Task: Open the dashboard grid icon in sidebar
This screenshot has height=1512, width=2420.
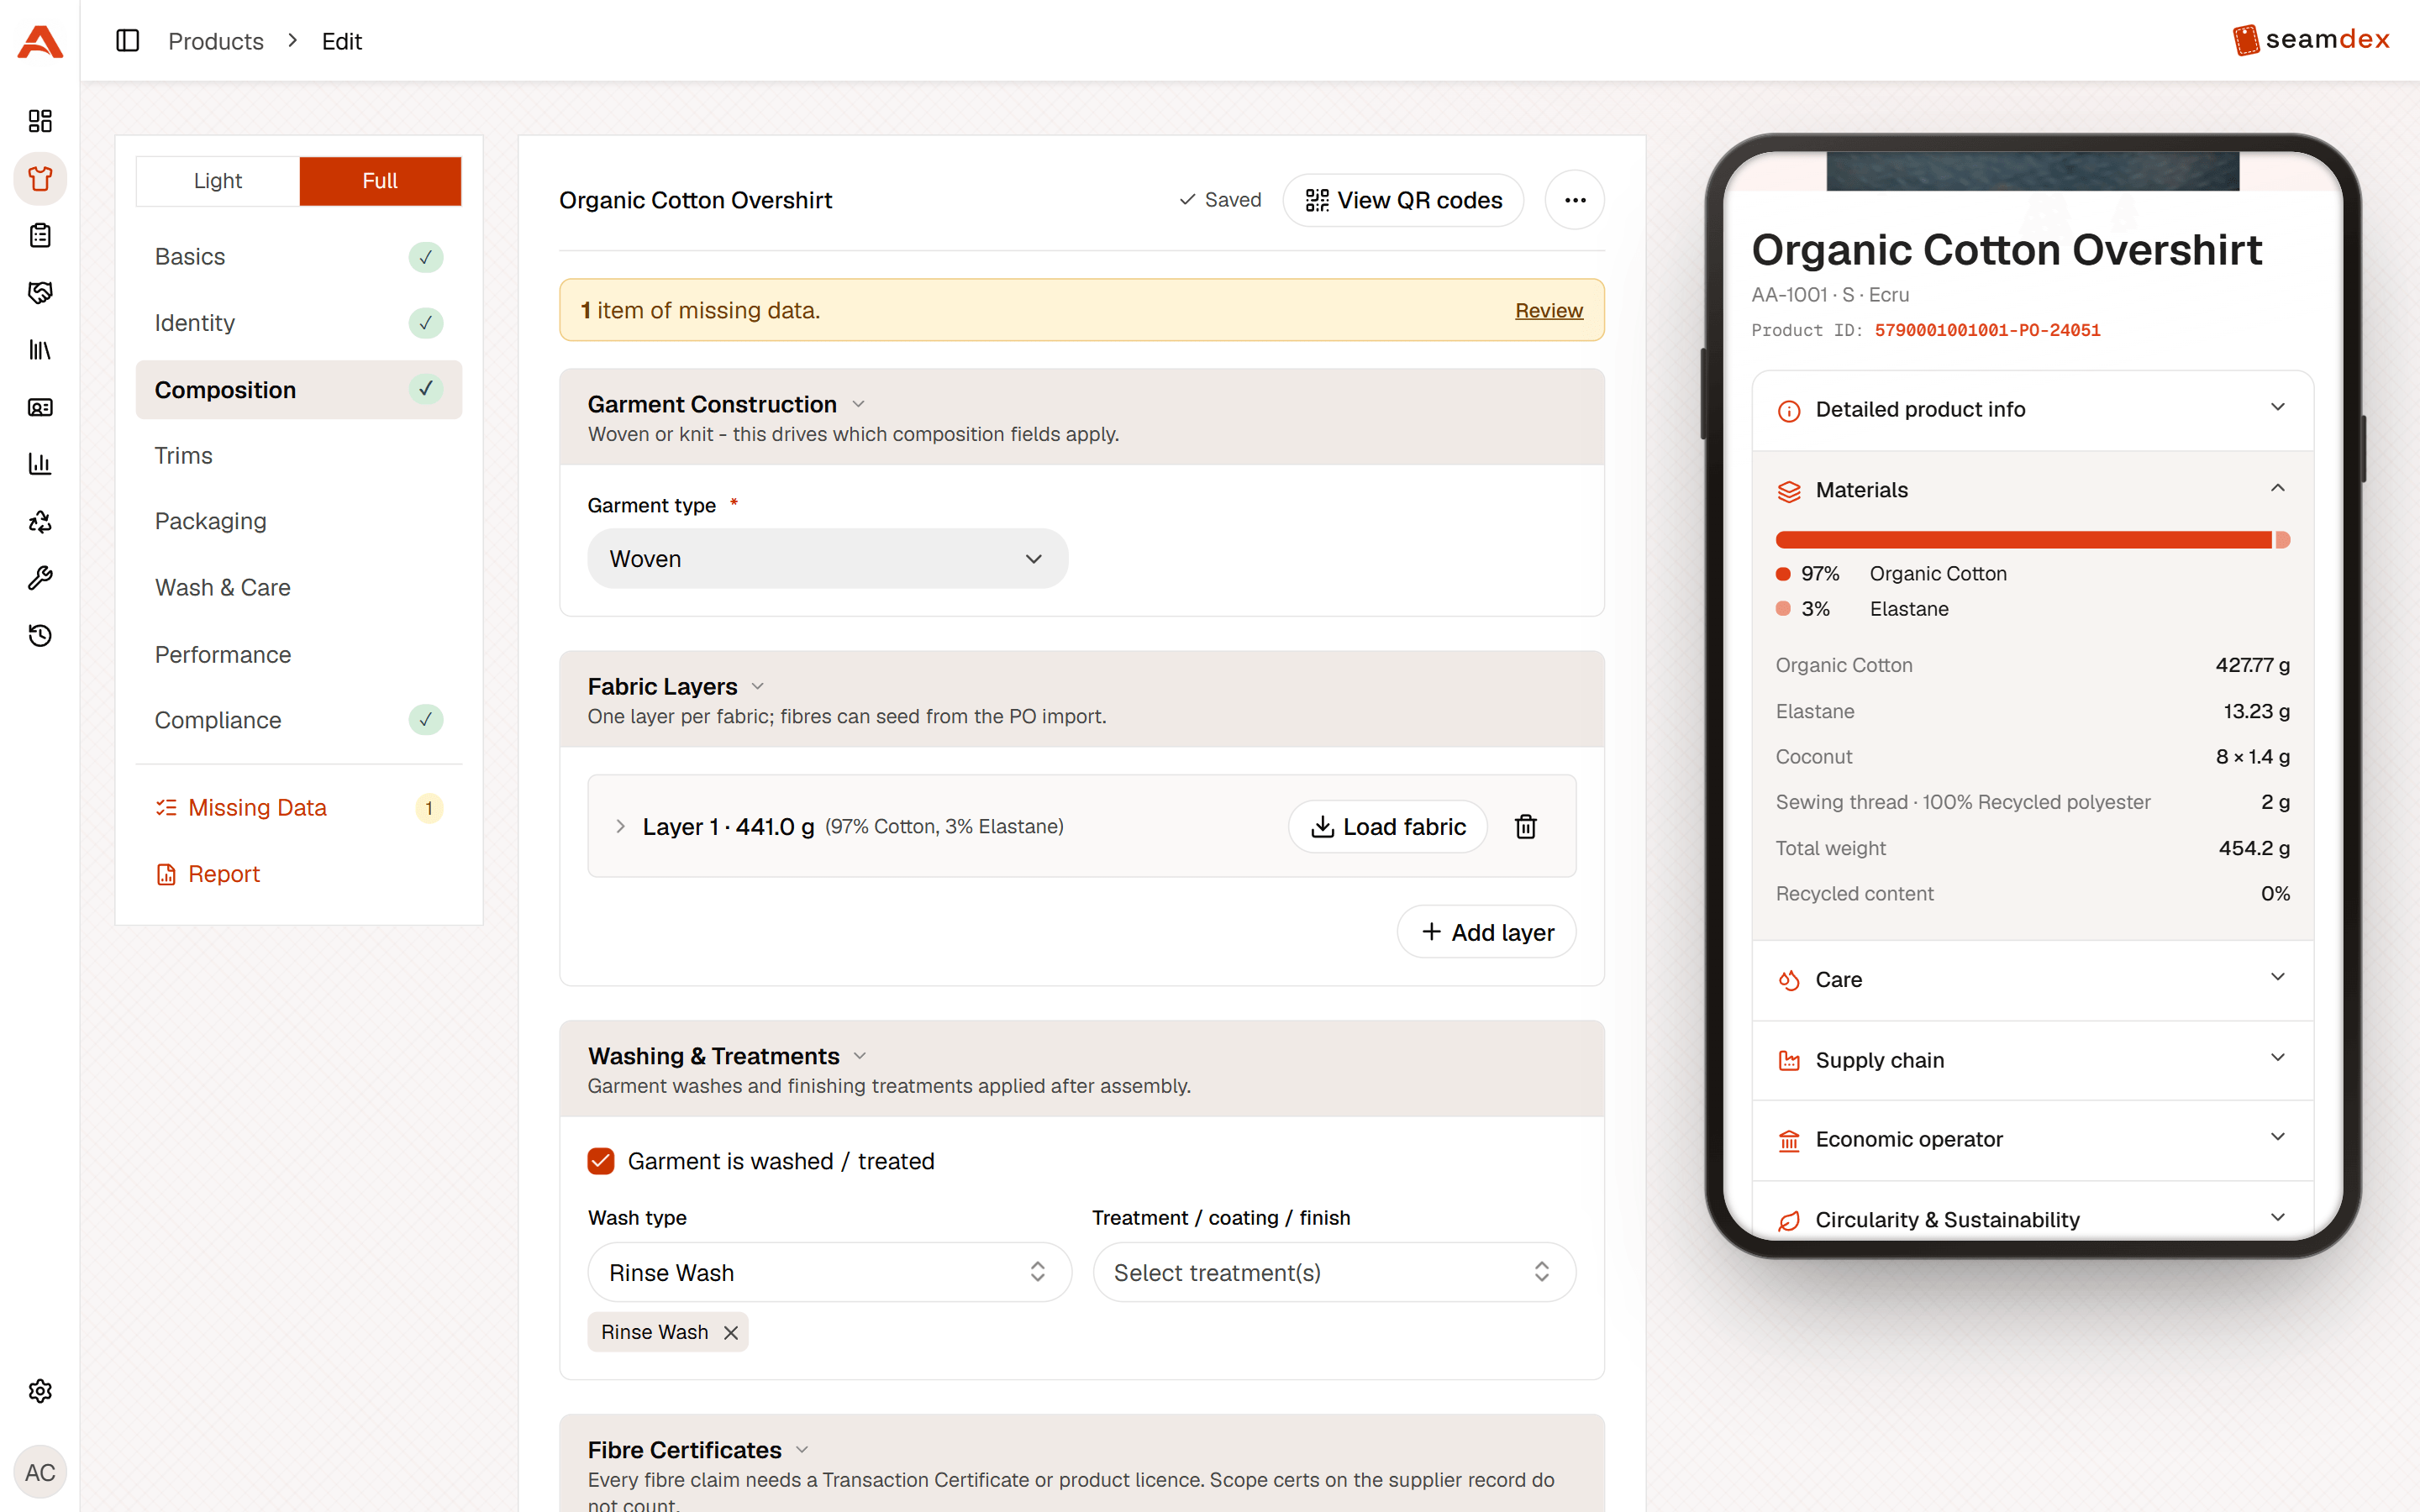Action: point(40,121)
